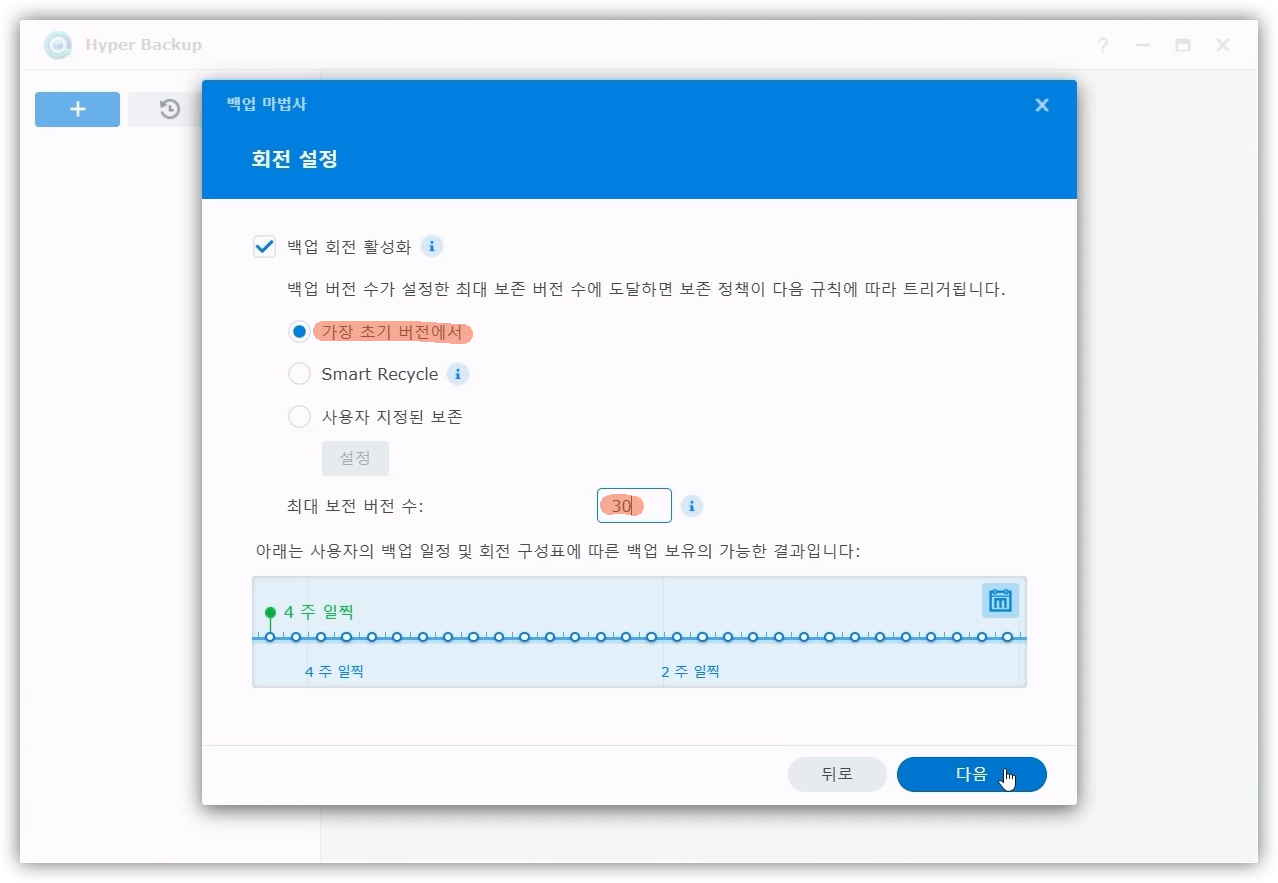Maximize the Hyper Backup window
This screenshot has width=1278, height=883.
1182,45
